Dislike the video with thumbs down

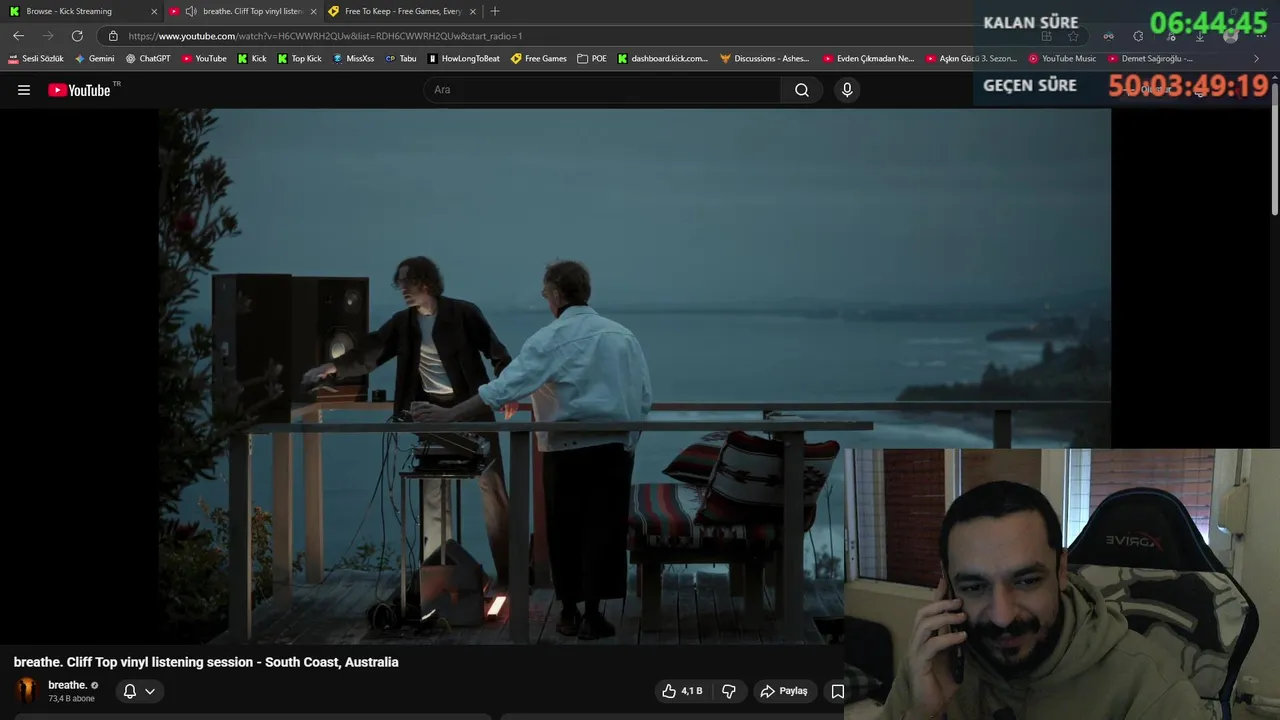pyautogui.click(x=729, y=691)
